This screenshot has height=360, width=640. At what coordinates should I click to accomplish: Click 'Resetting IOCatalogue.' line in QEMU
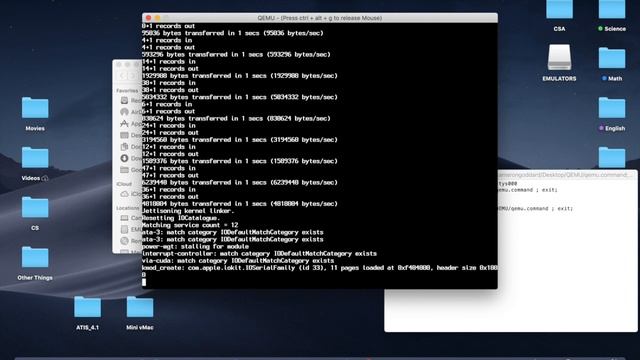click(181, 218)
